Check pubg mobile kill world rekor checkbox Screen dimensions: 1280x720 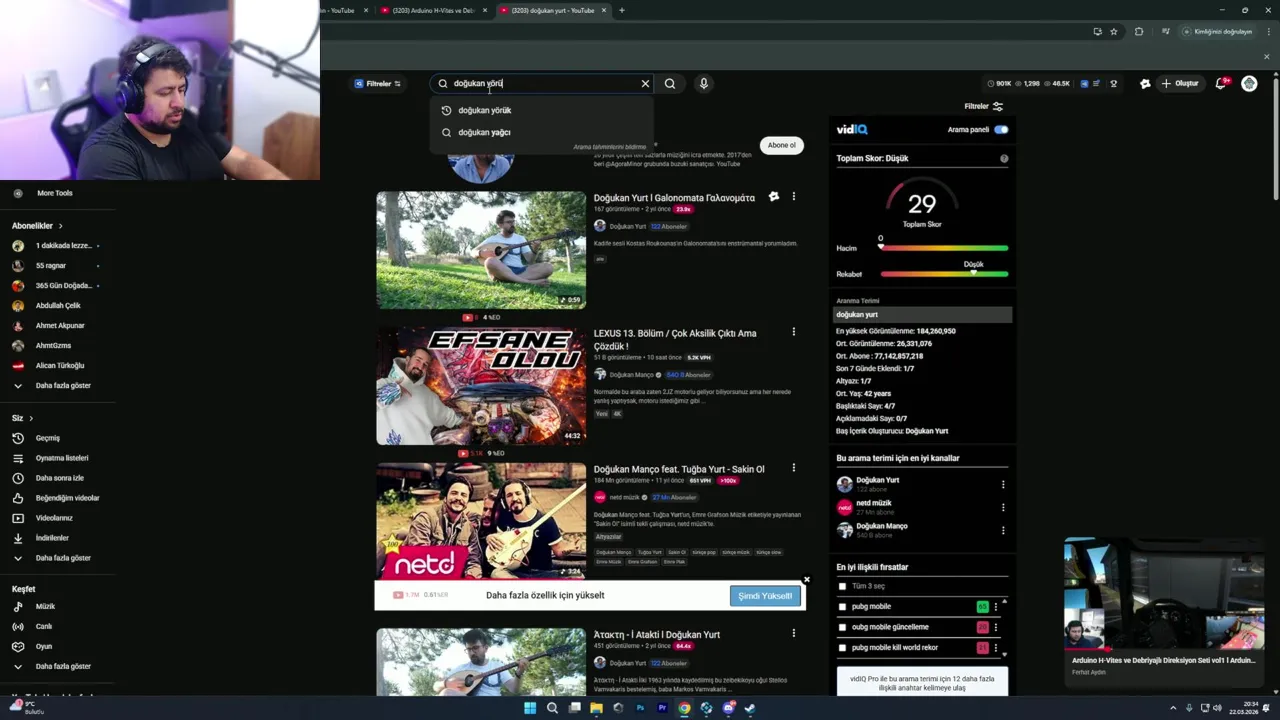(x=842, y=648)
